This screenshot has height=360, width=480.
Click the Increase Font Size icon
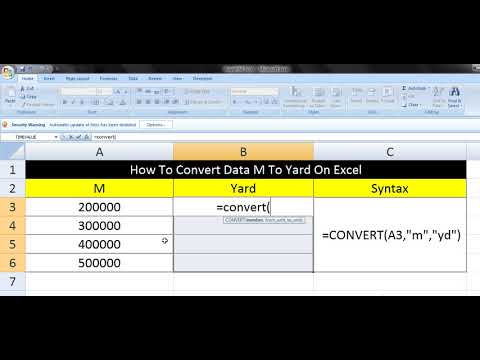pyautogui.click(x=118, y=91)
